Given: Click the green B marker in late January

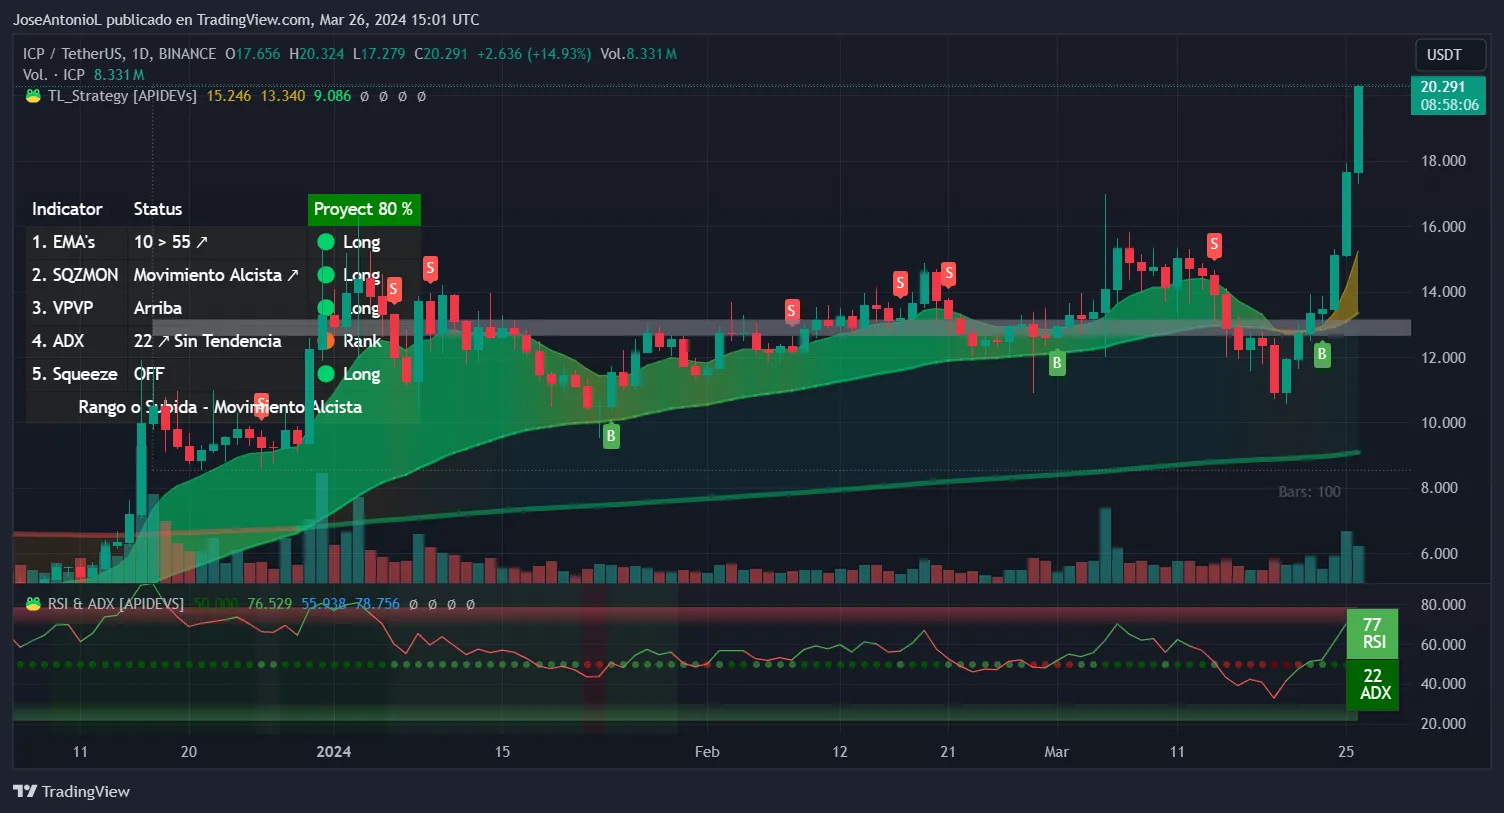Looking at the screenshot, I should click(611, 436).
